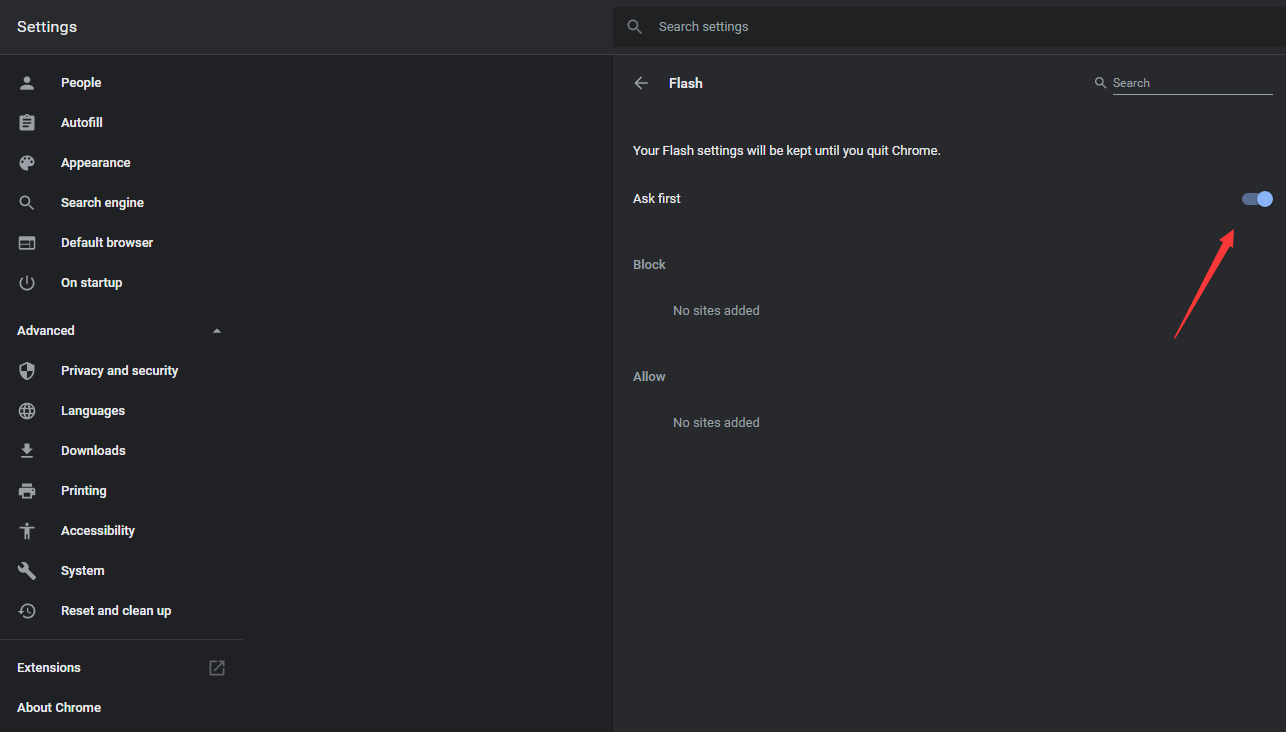This screenshot has height=732, width=1286.
Task: Open the About Chrome page
Action: [59, 708]
